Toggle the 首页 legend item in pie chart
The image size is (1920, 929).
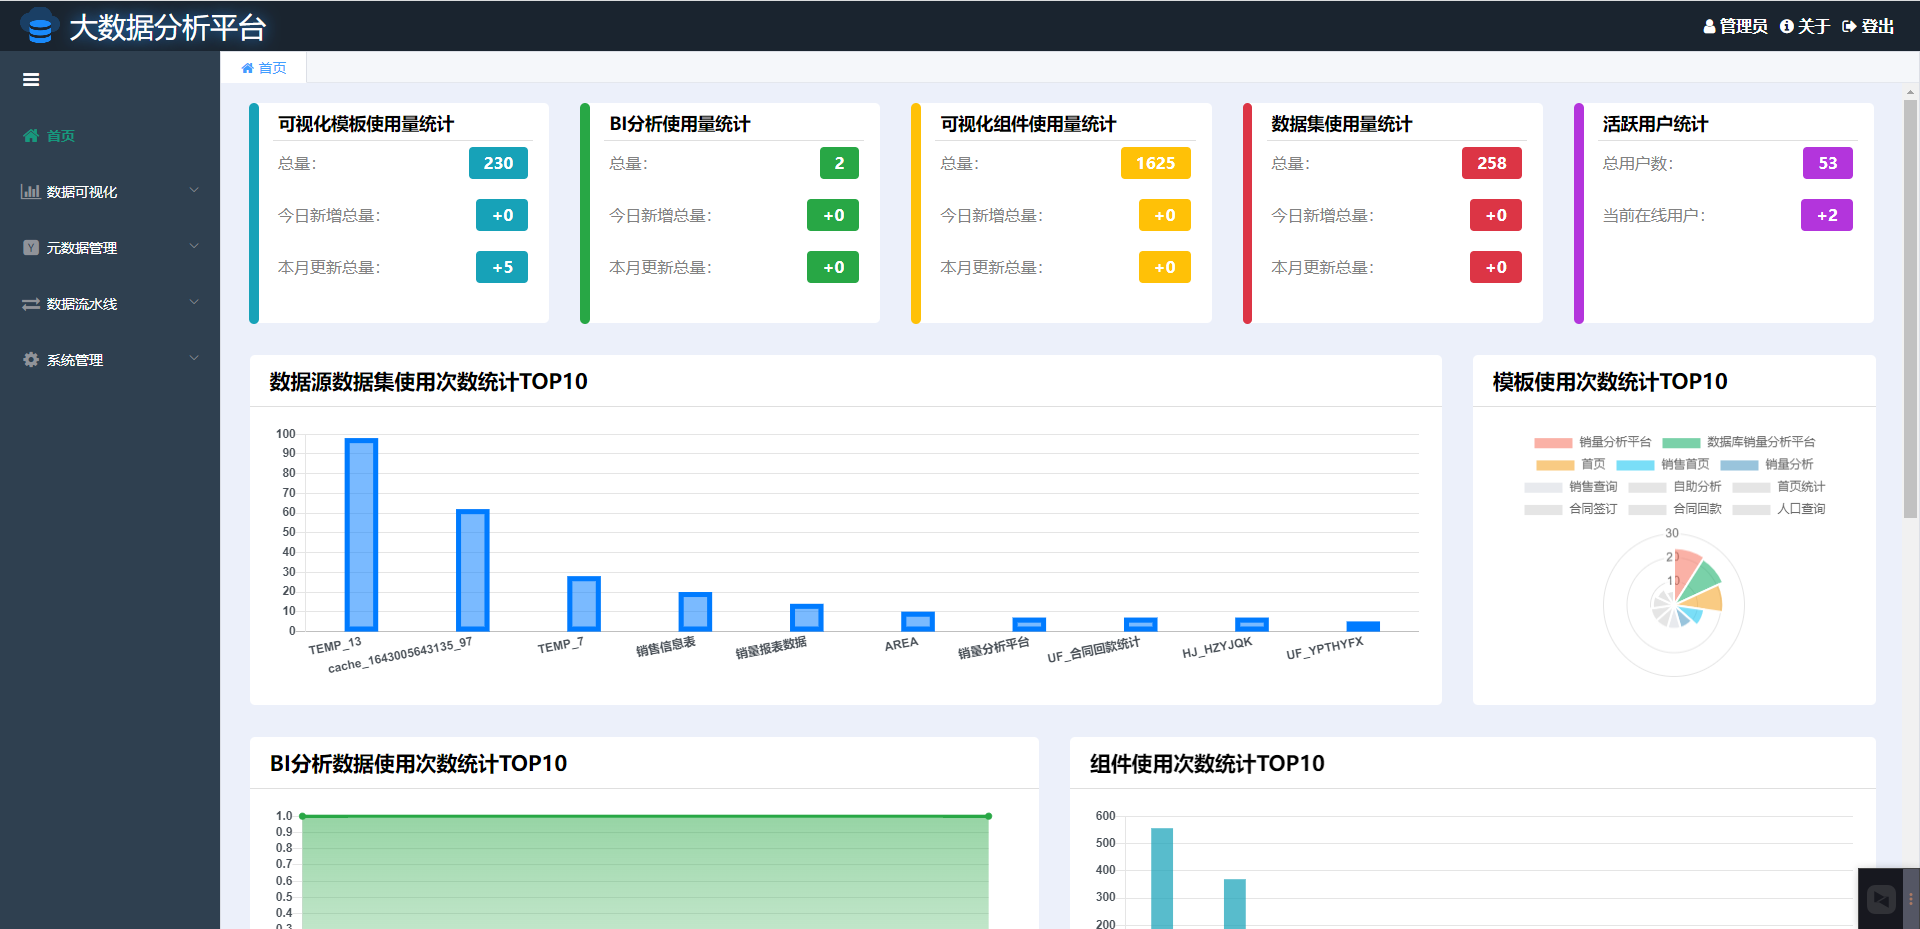[1571, 464]
